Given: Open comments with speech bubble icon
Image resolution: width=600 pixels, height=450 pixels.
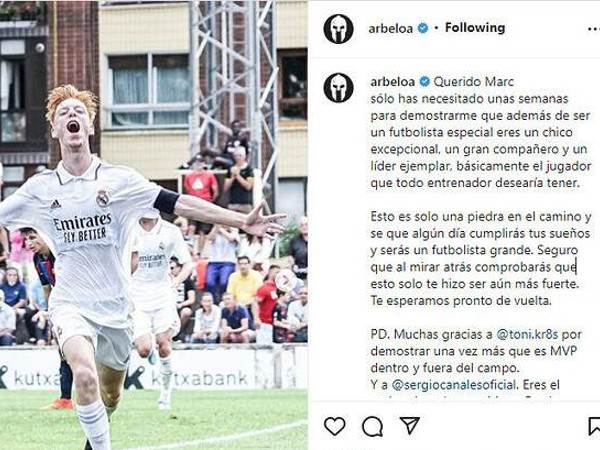Looking at the screenshot, I should pos(372,426).
